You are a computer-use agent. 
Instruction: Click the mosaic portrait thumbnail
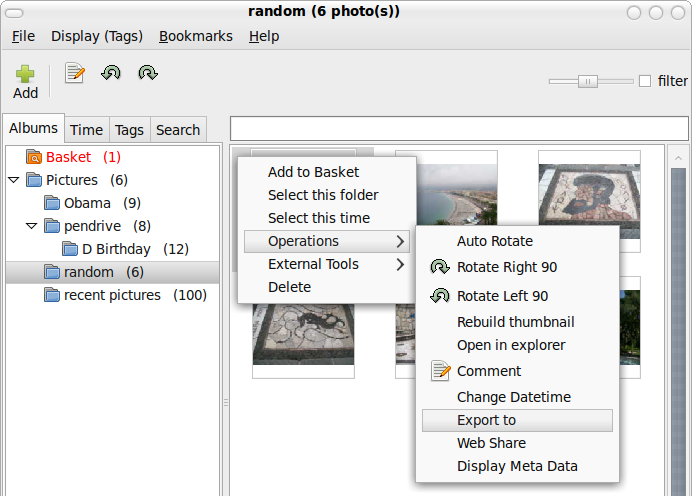[589, 200]
